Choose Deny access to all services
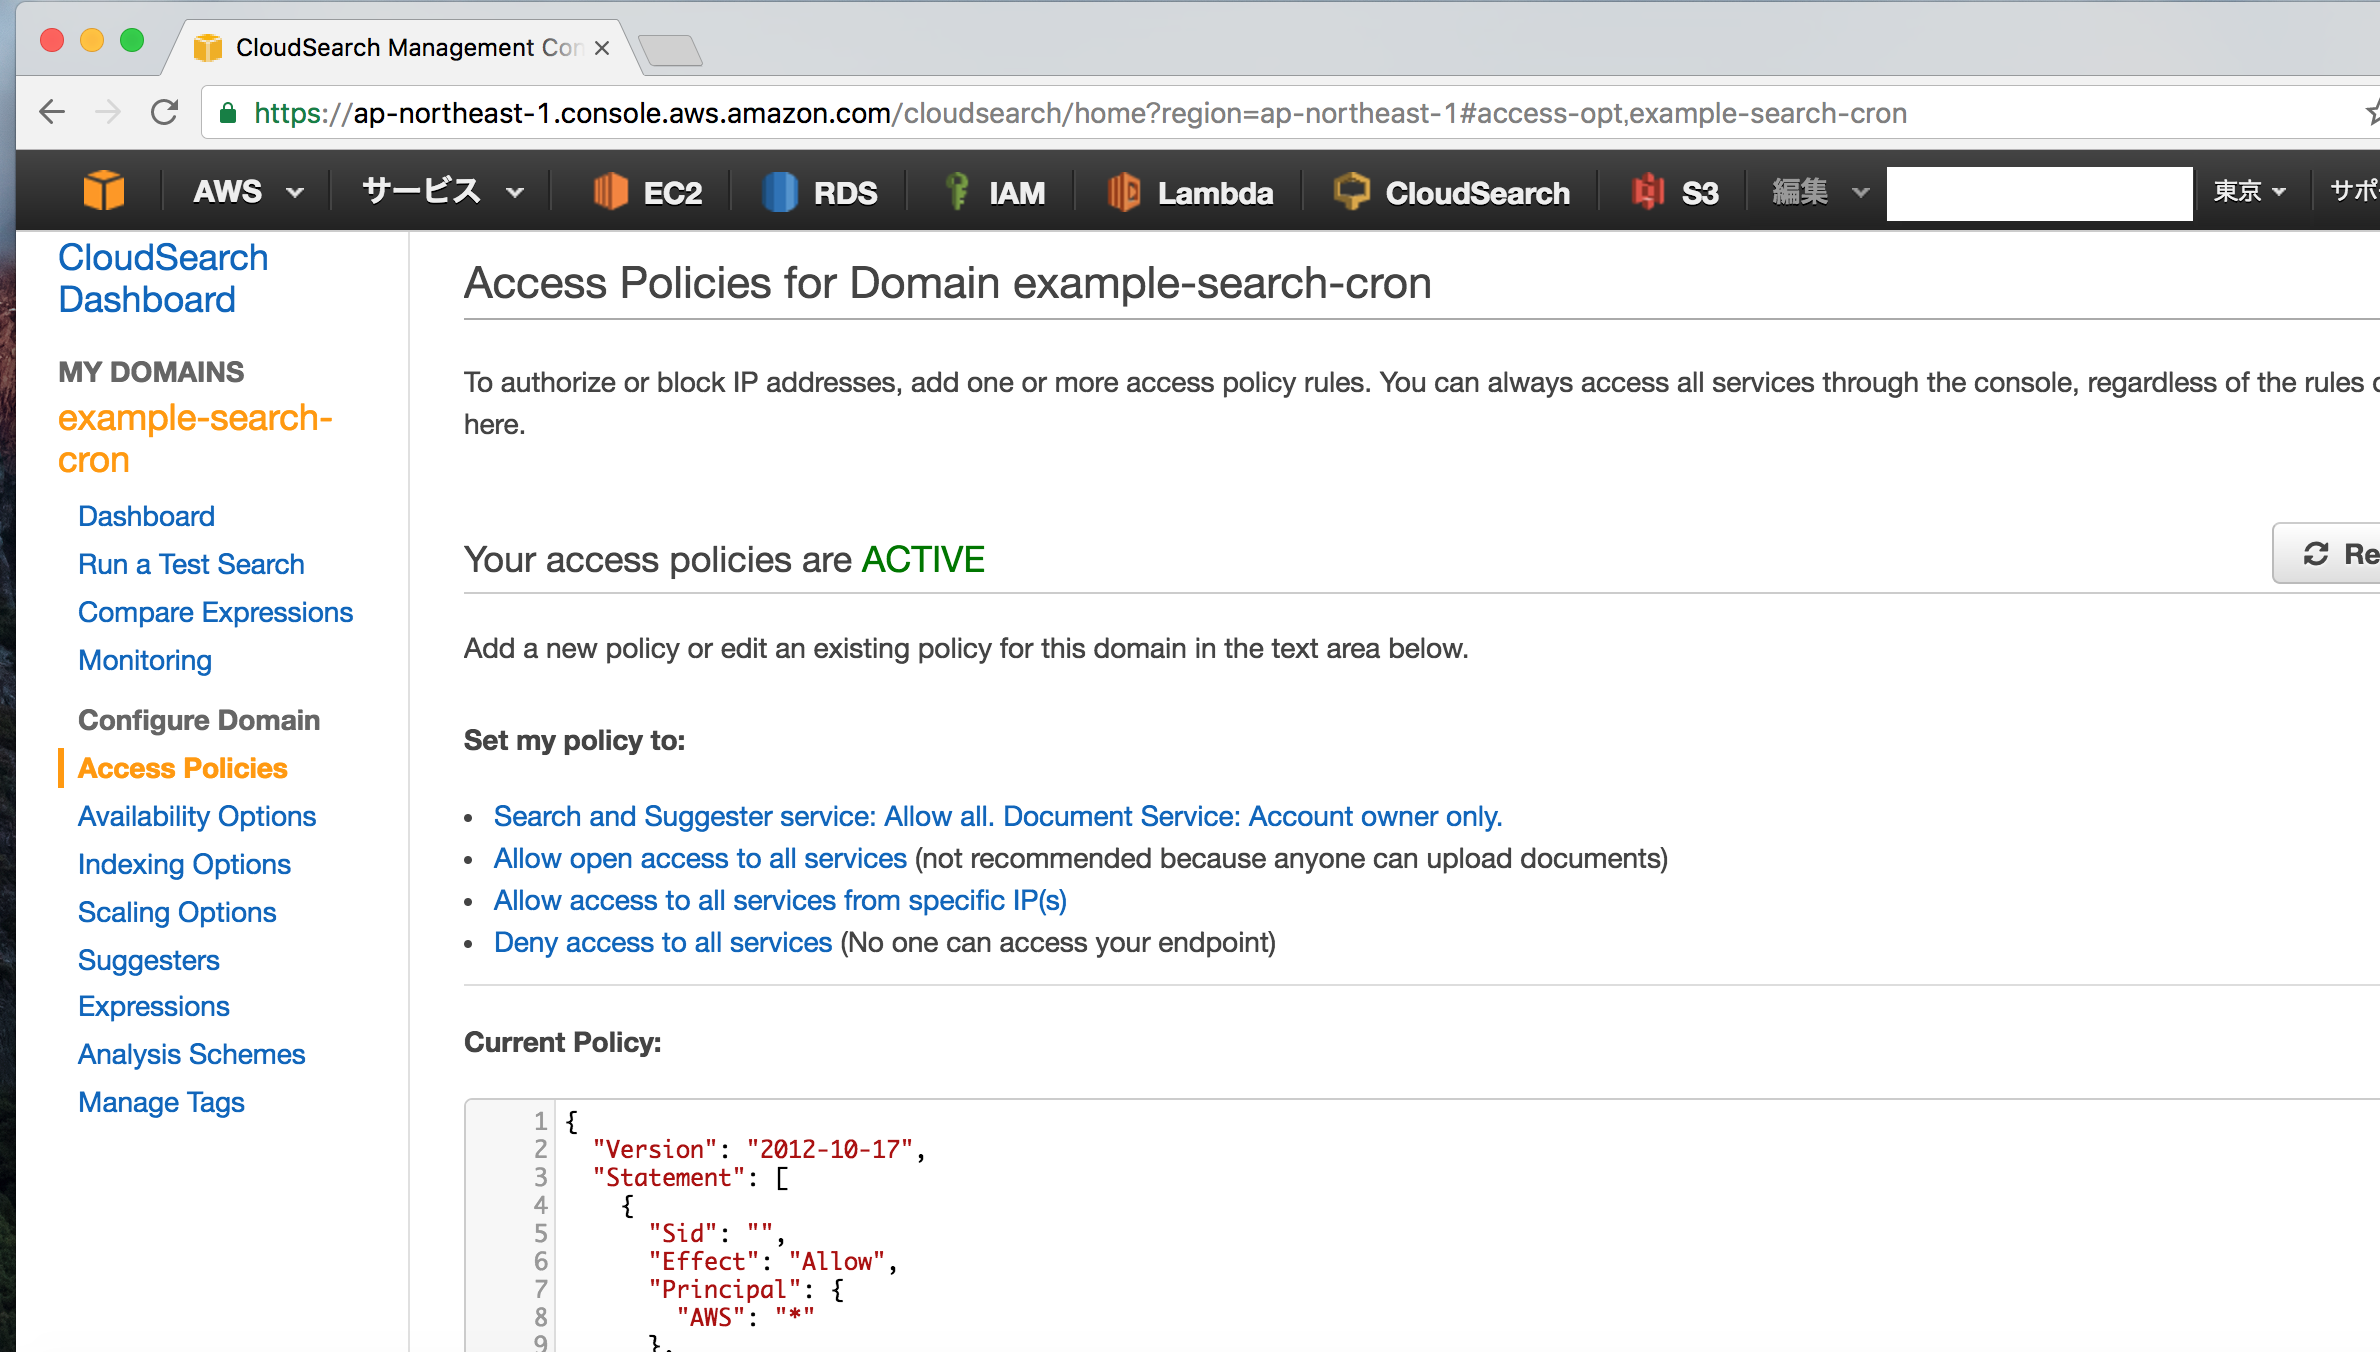 663,942
